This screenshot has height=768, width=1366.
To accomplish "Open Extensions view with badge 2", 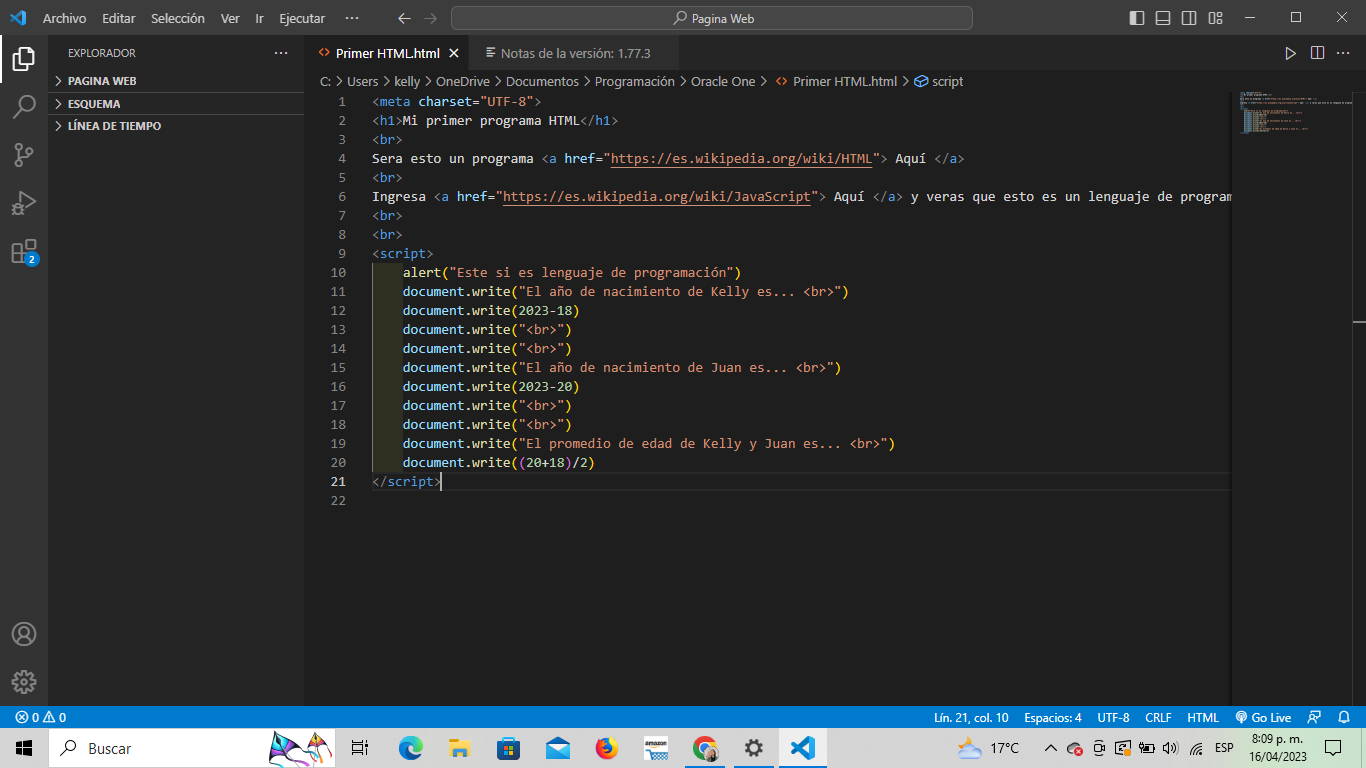I will coord(24,251).
